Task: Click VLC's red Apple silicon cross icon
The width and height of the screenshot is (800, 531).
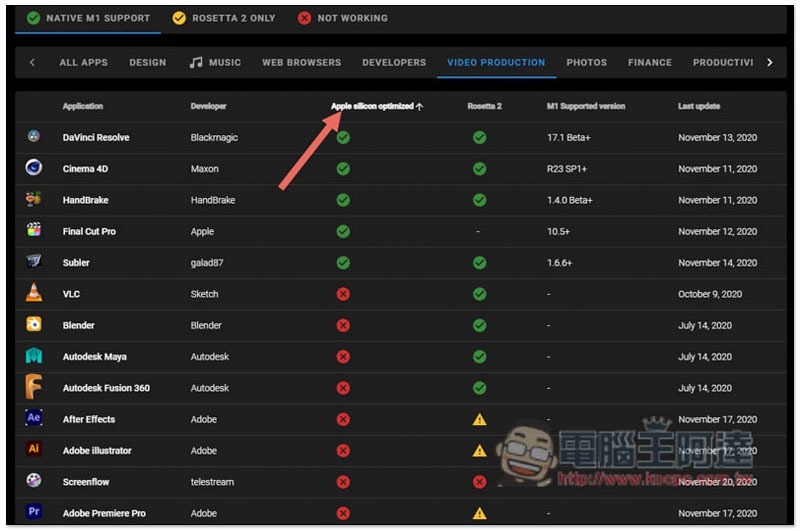Action: 343,294
